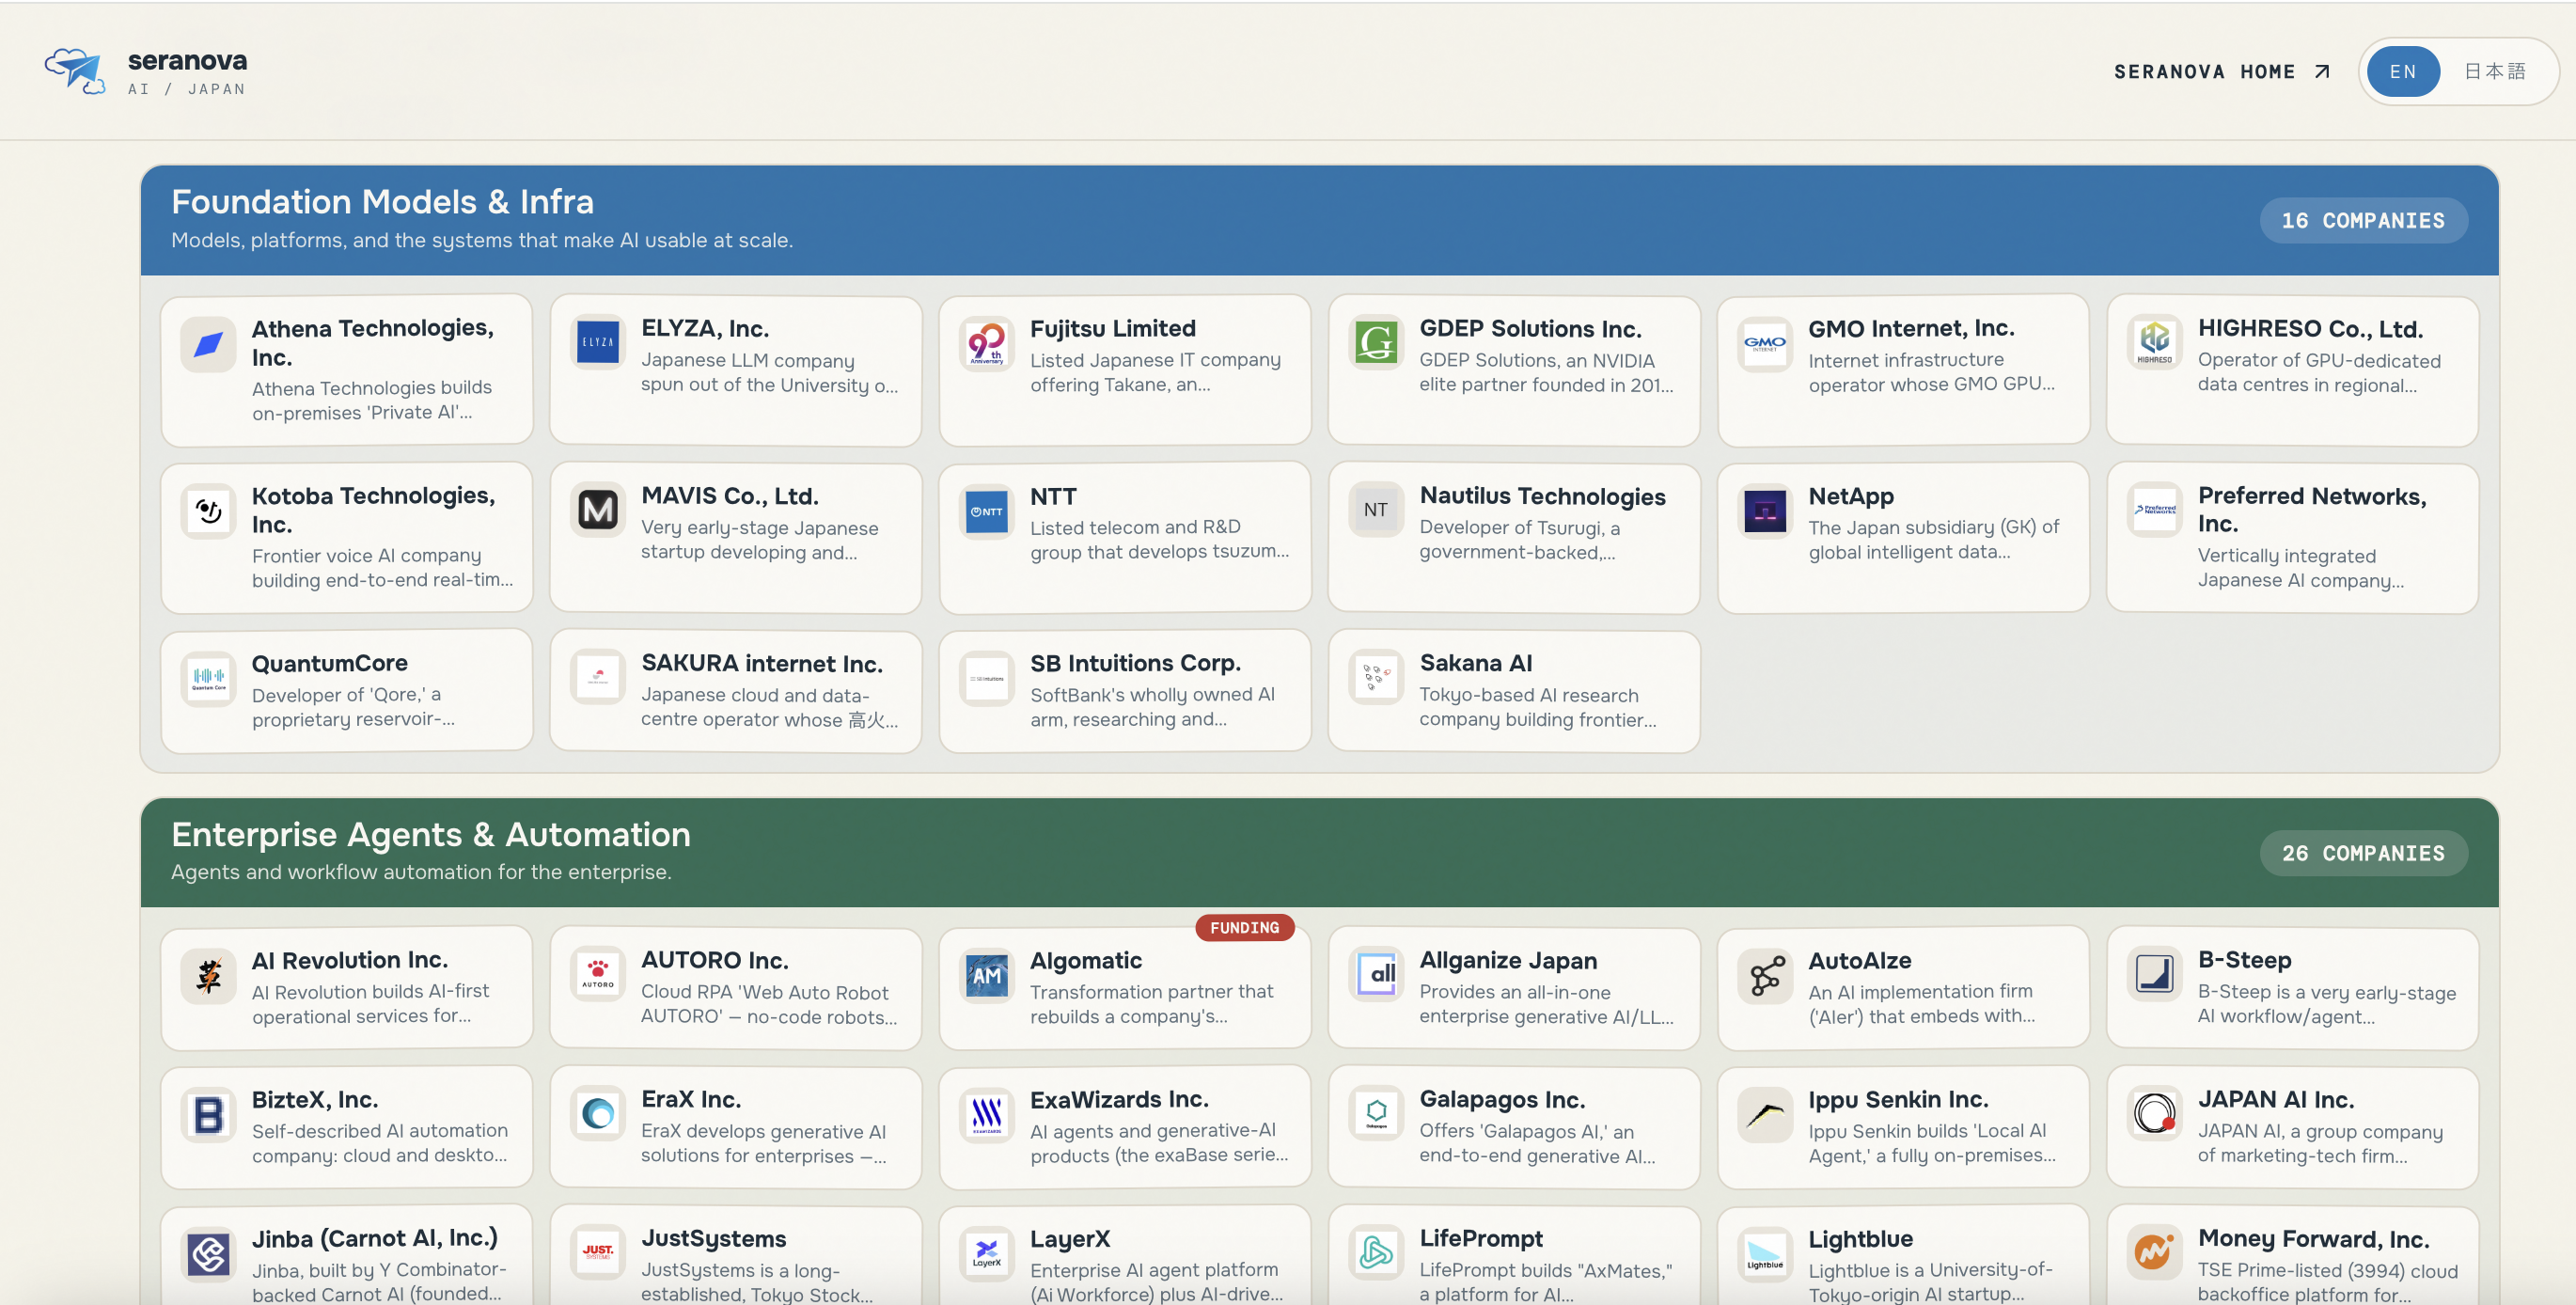Click the SB Intuitions logo icon
This screenshot has height=1305, width=2576.
(987, 679)
